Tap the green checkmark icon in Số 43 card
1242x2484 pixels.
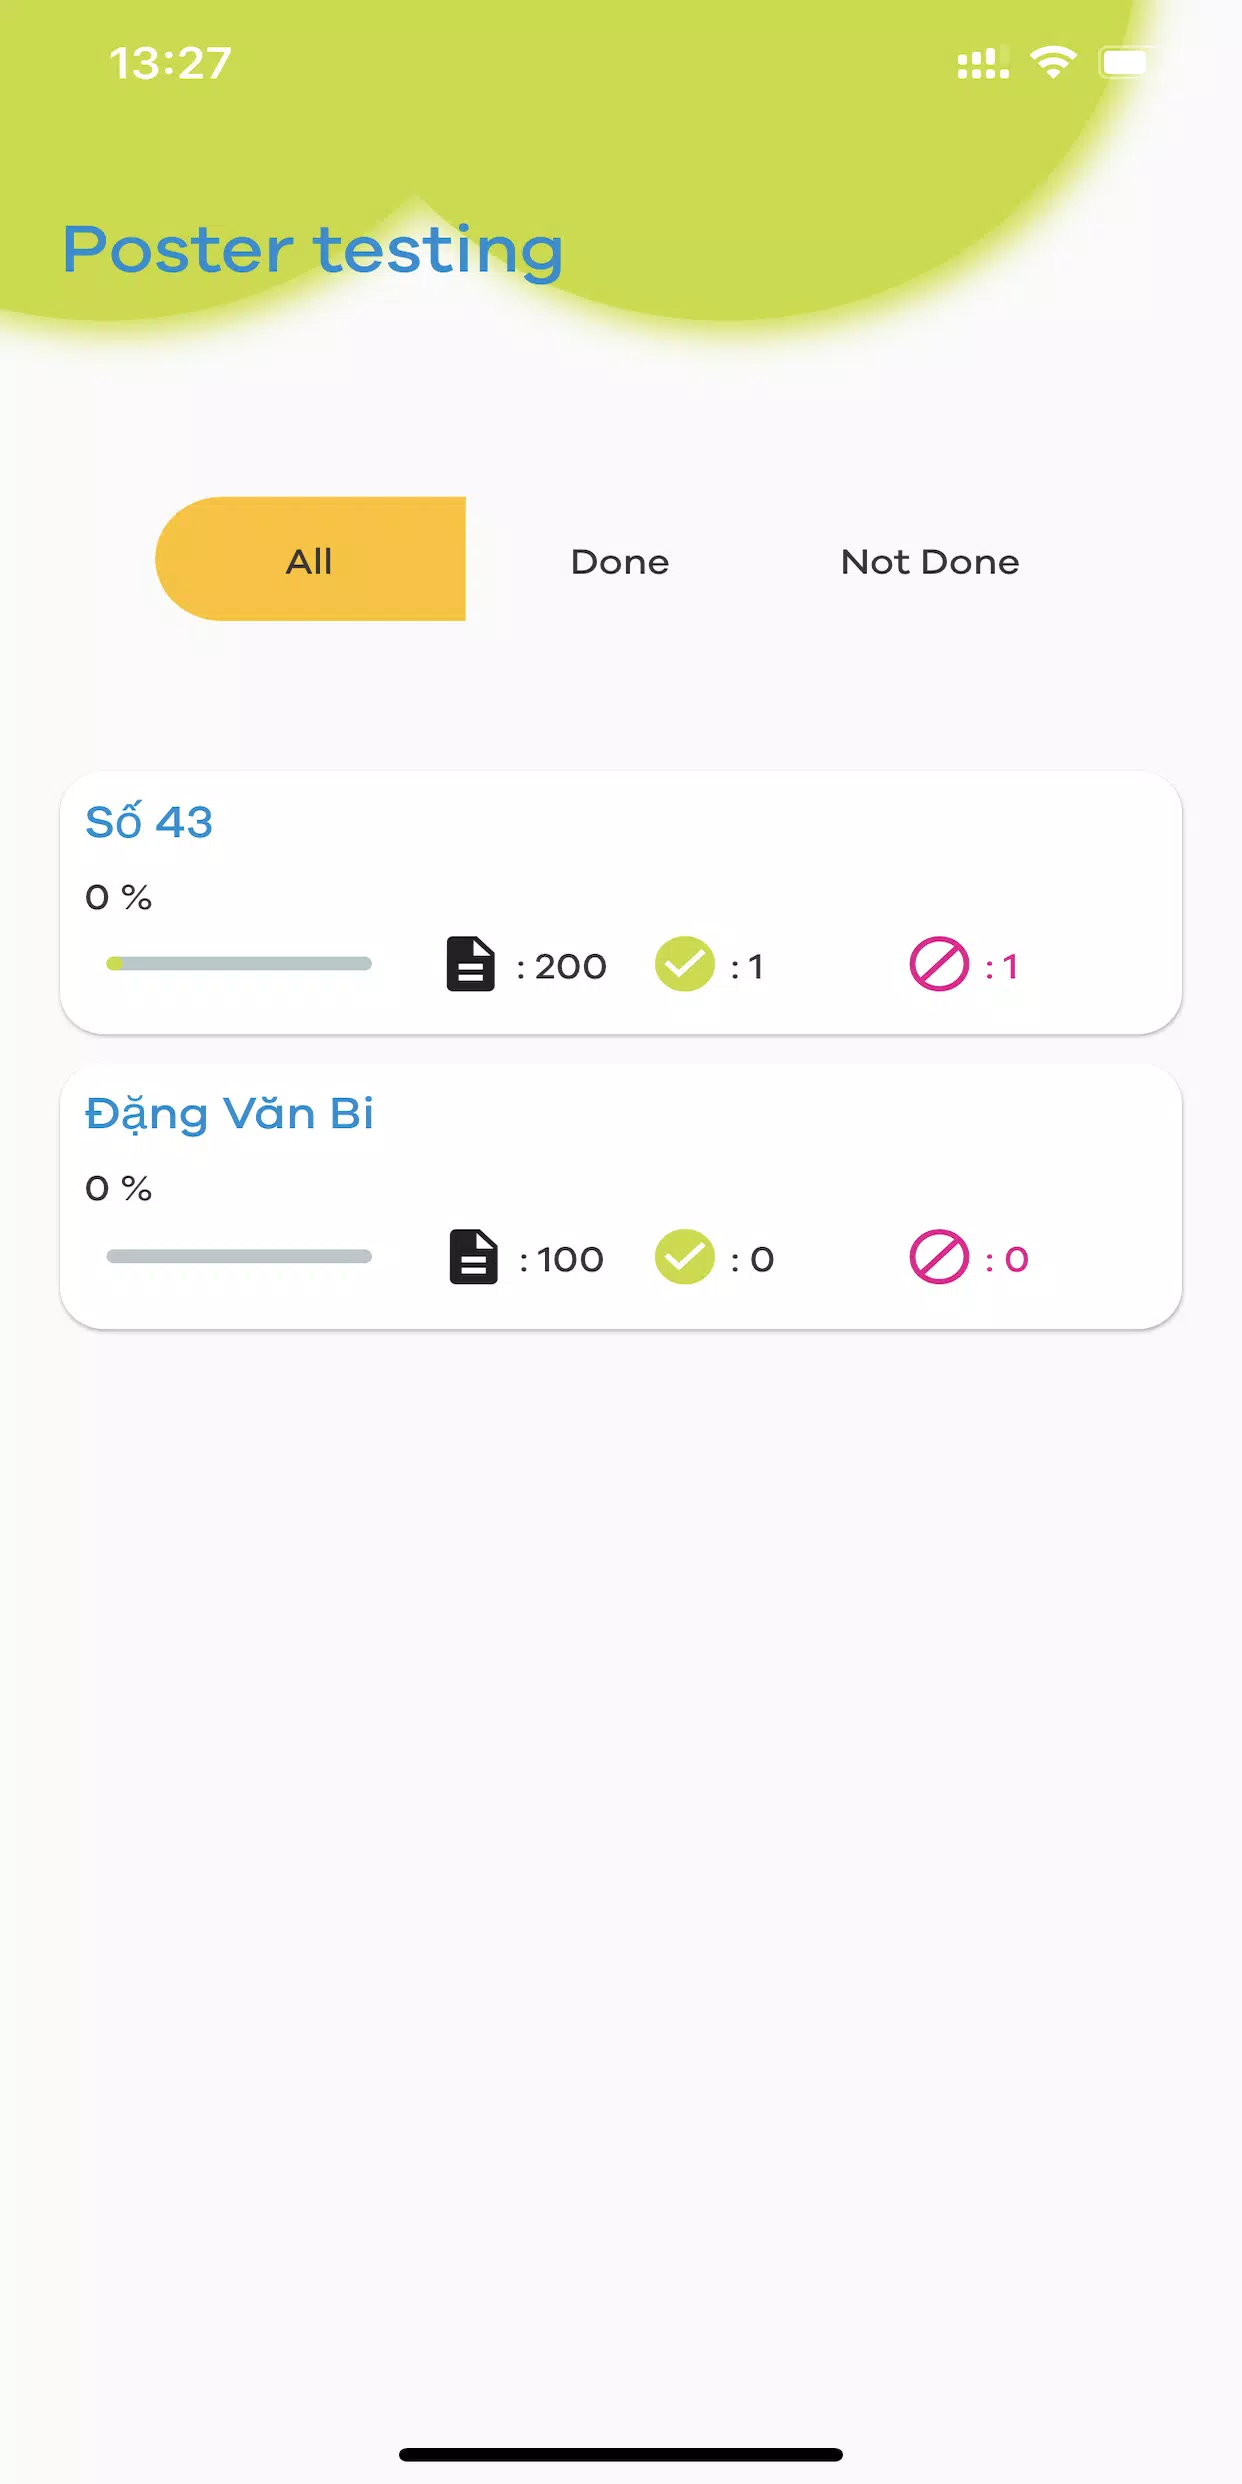point(685,964)
